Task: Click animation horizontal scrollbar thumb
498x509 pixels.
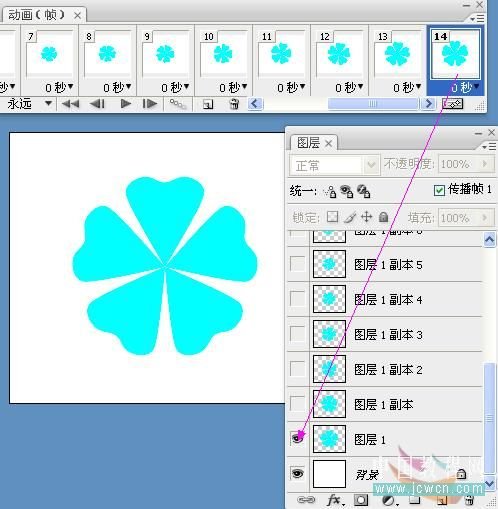Action: 372,104
